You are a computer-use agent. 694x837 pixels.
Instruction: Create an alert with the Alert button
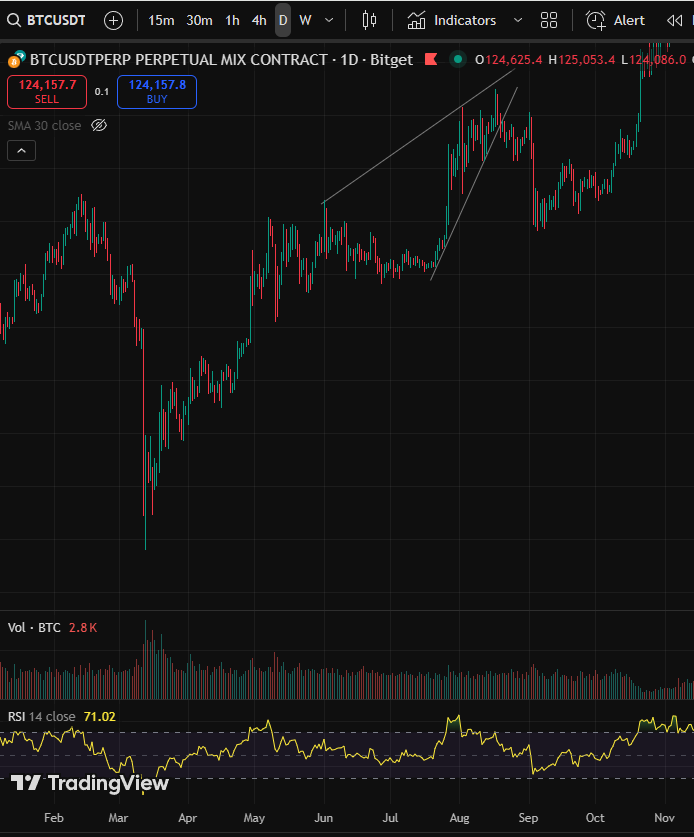(x=616, y=20)
